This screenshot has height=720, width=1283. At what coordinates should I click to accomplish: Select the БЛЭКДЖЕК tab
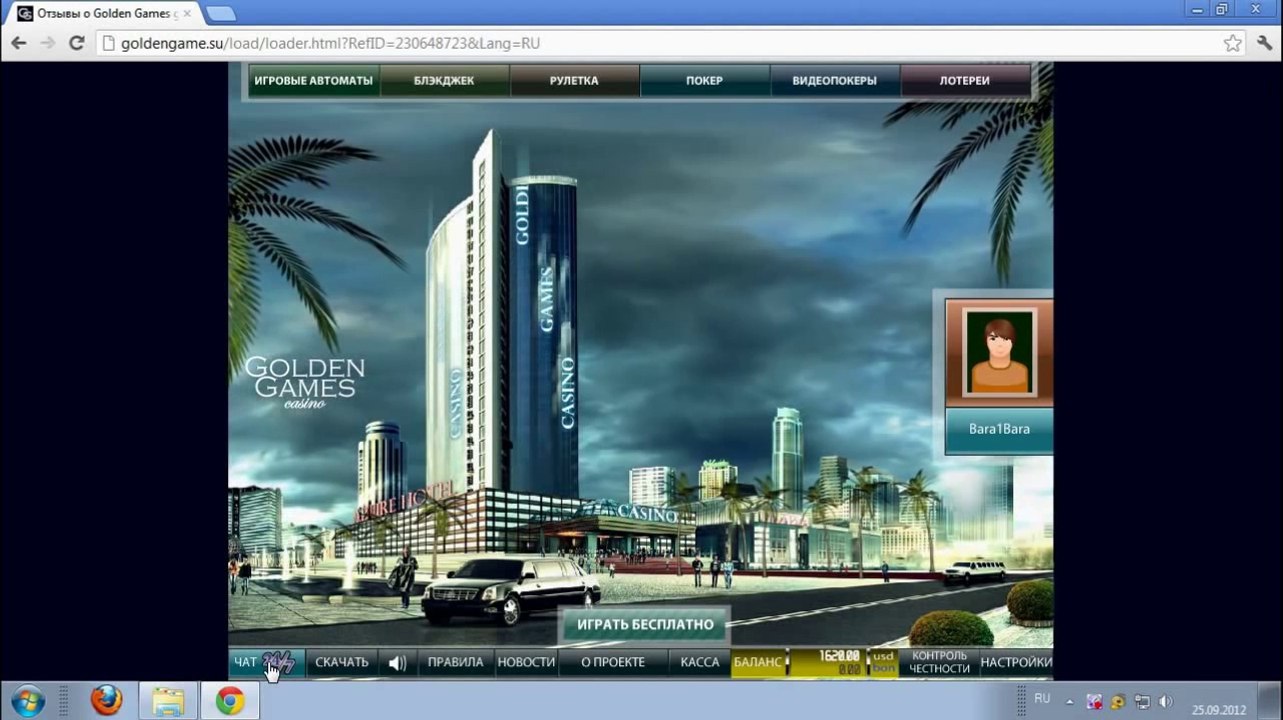(x=444, y=81)
